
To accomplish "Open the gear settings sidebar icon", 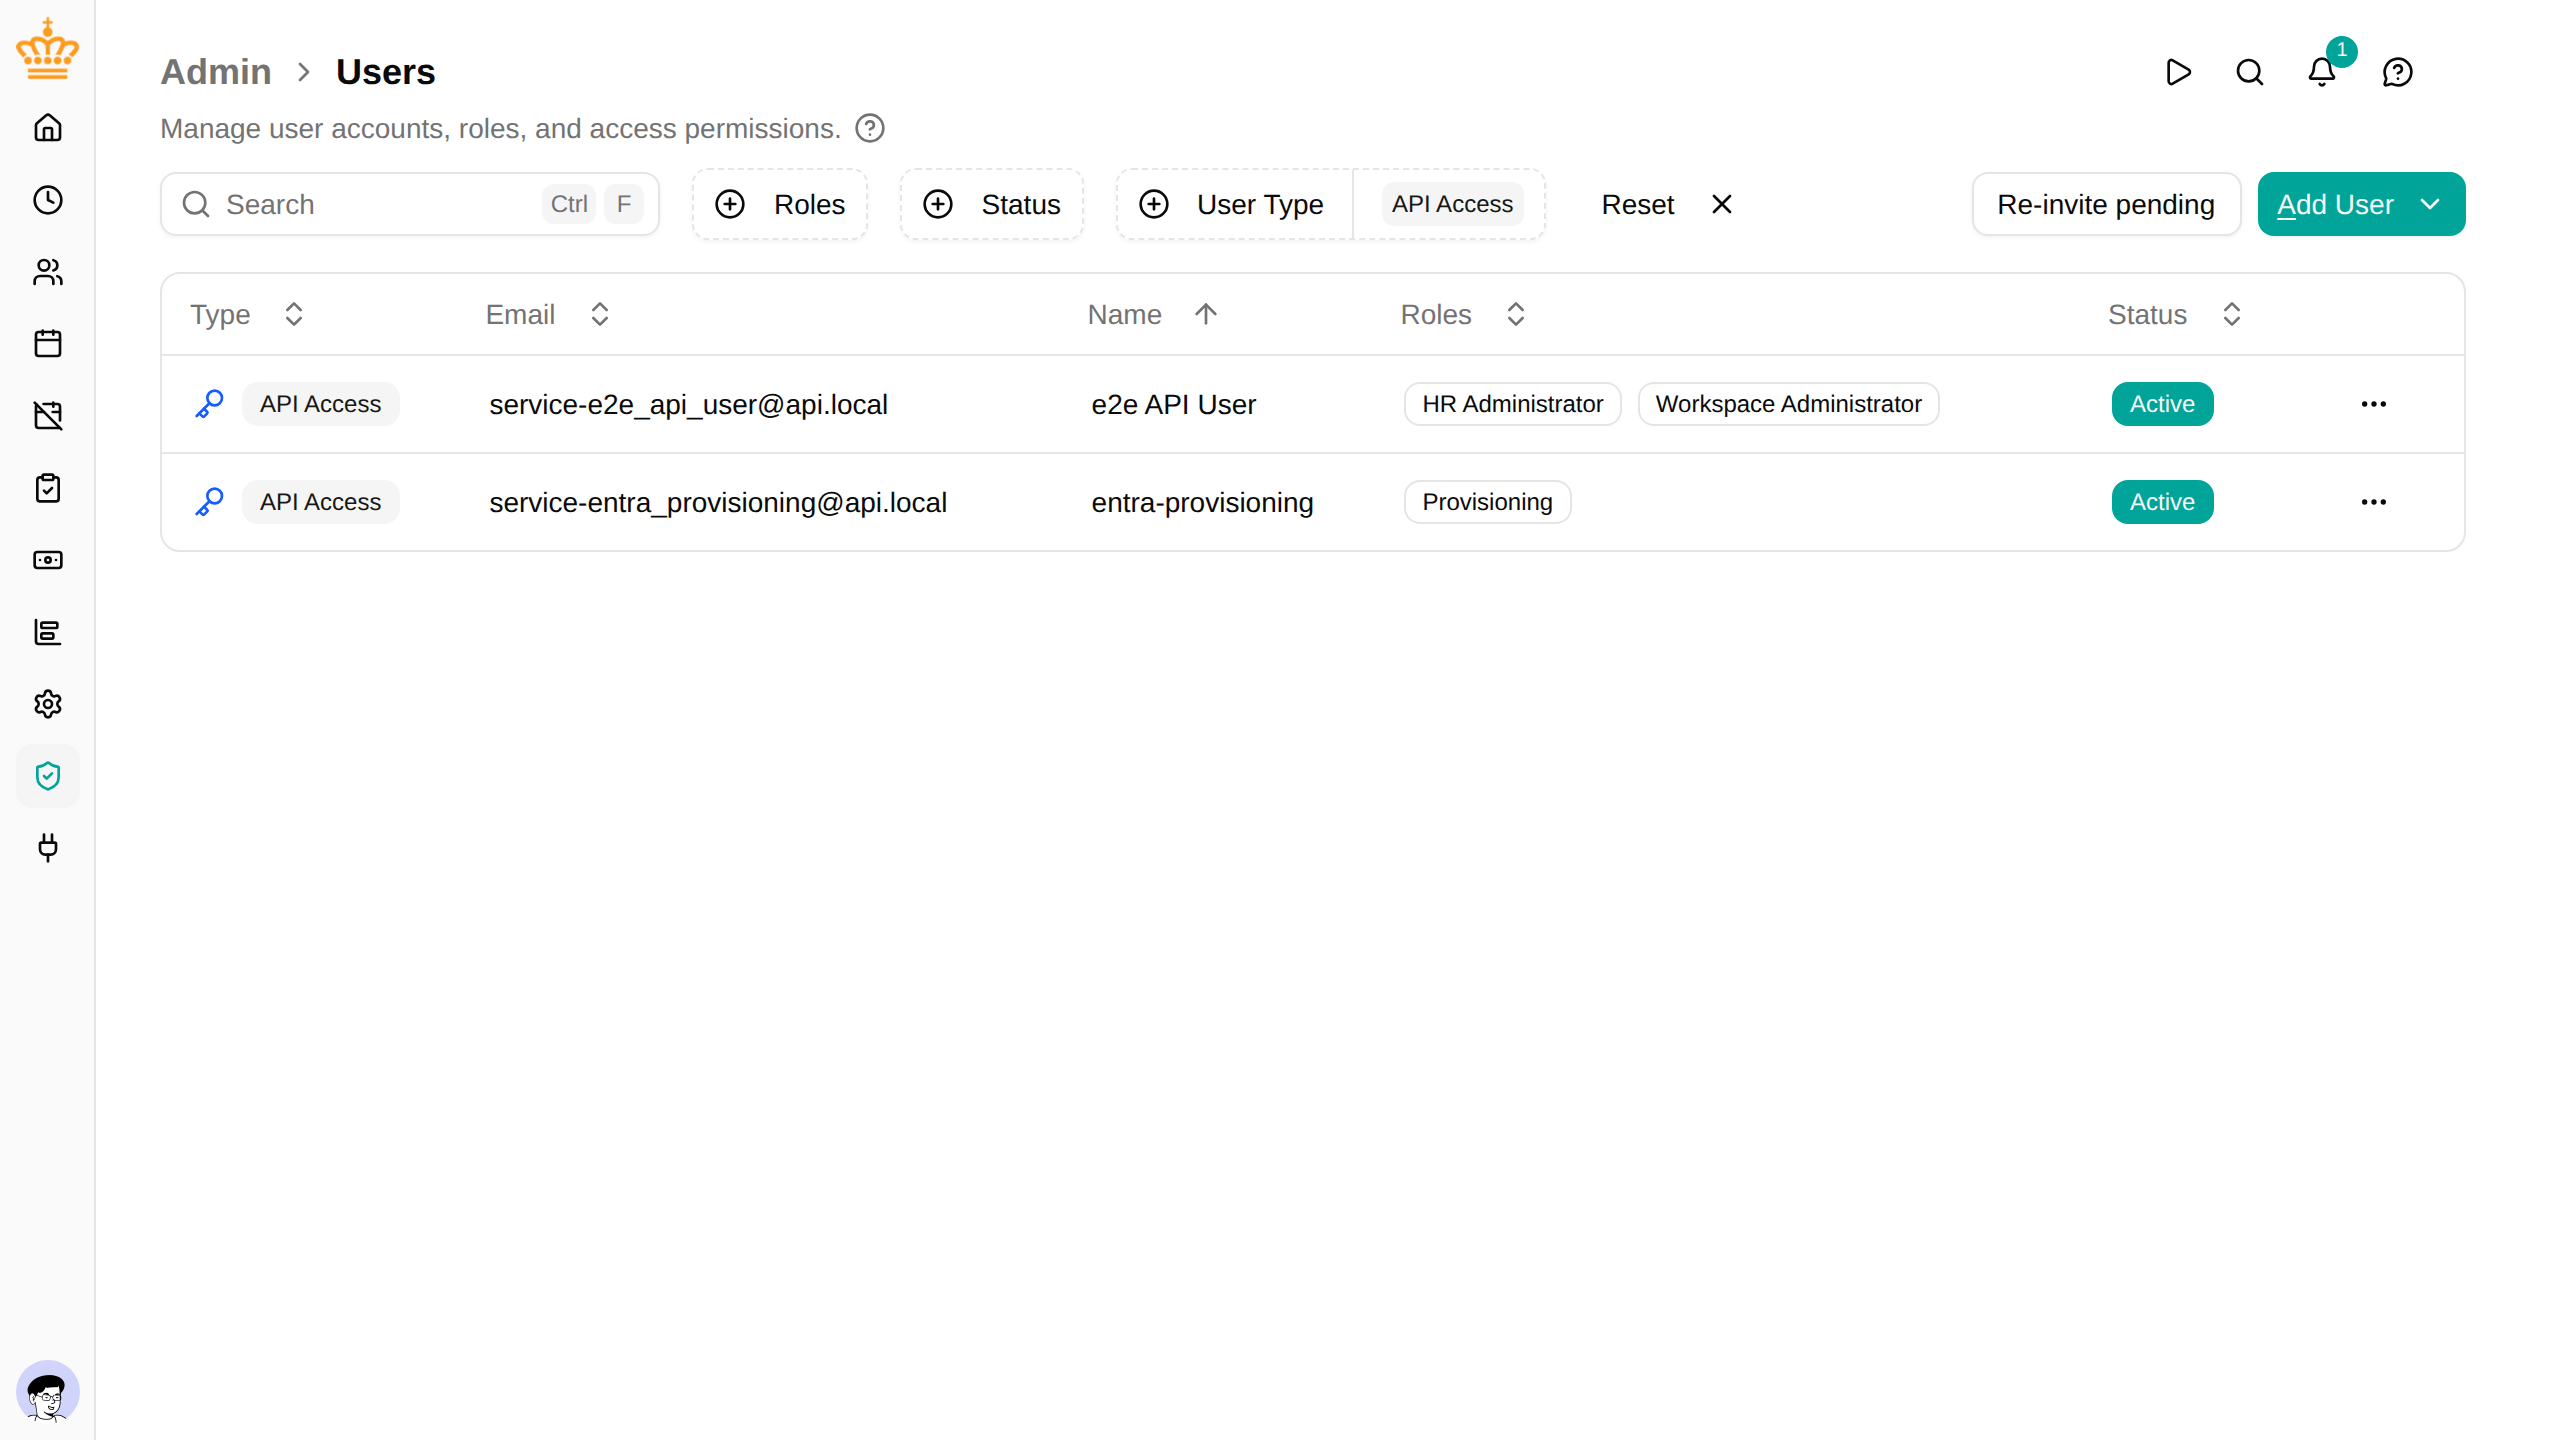I will point(48,704).
